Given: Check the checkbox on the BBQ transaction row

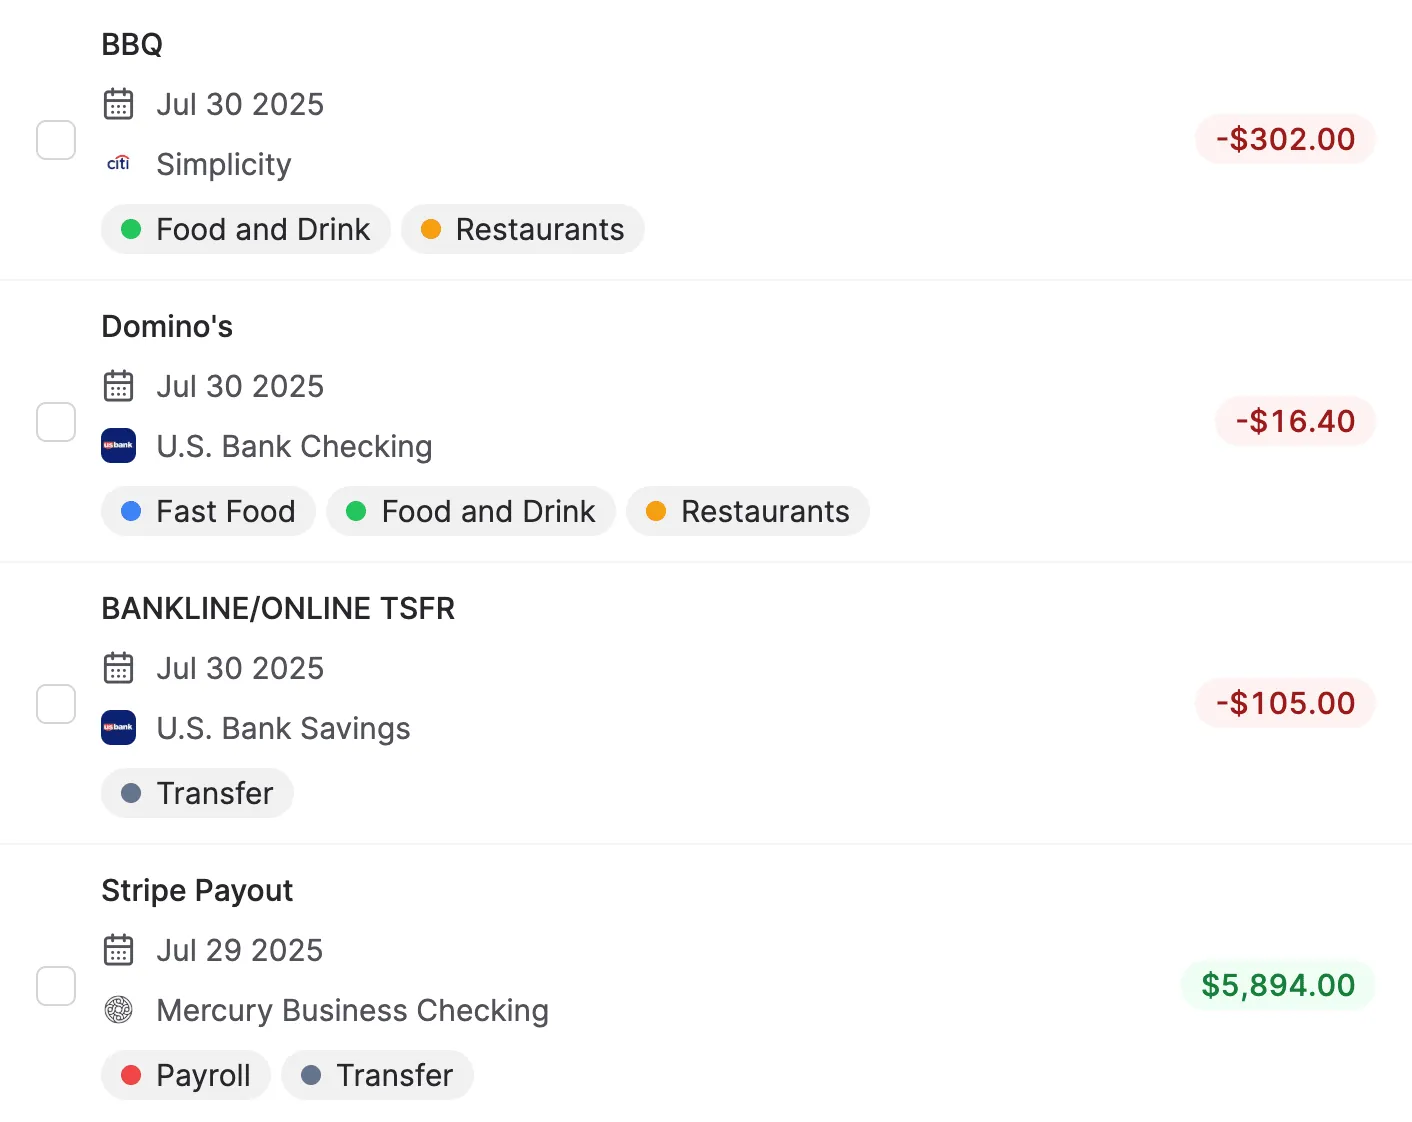Looking at the screenshot, I should [x=56, y=140].
